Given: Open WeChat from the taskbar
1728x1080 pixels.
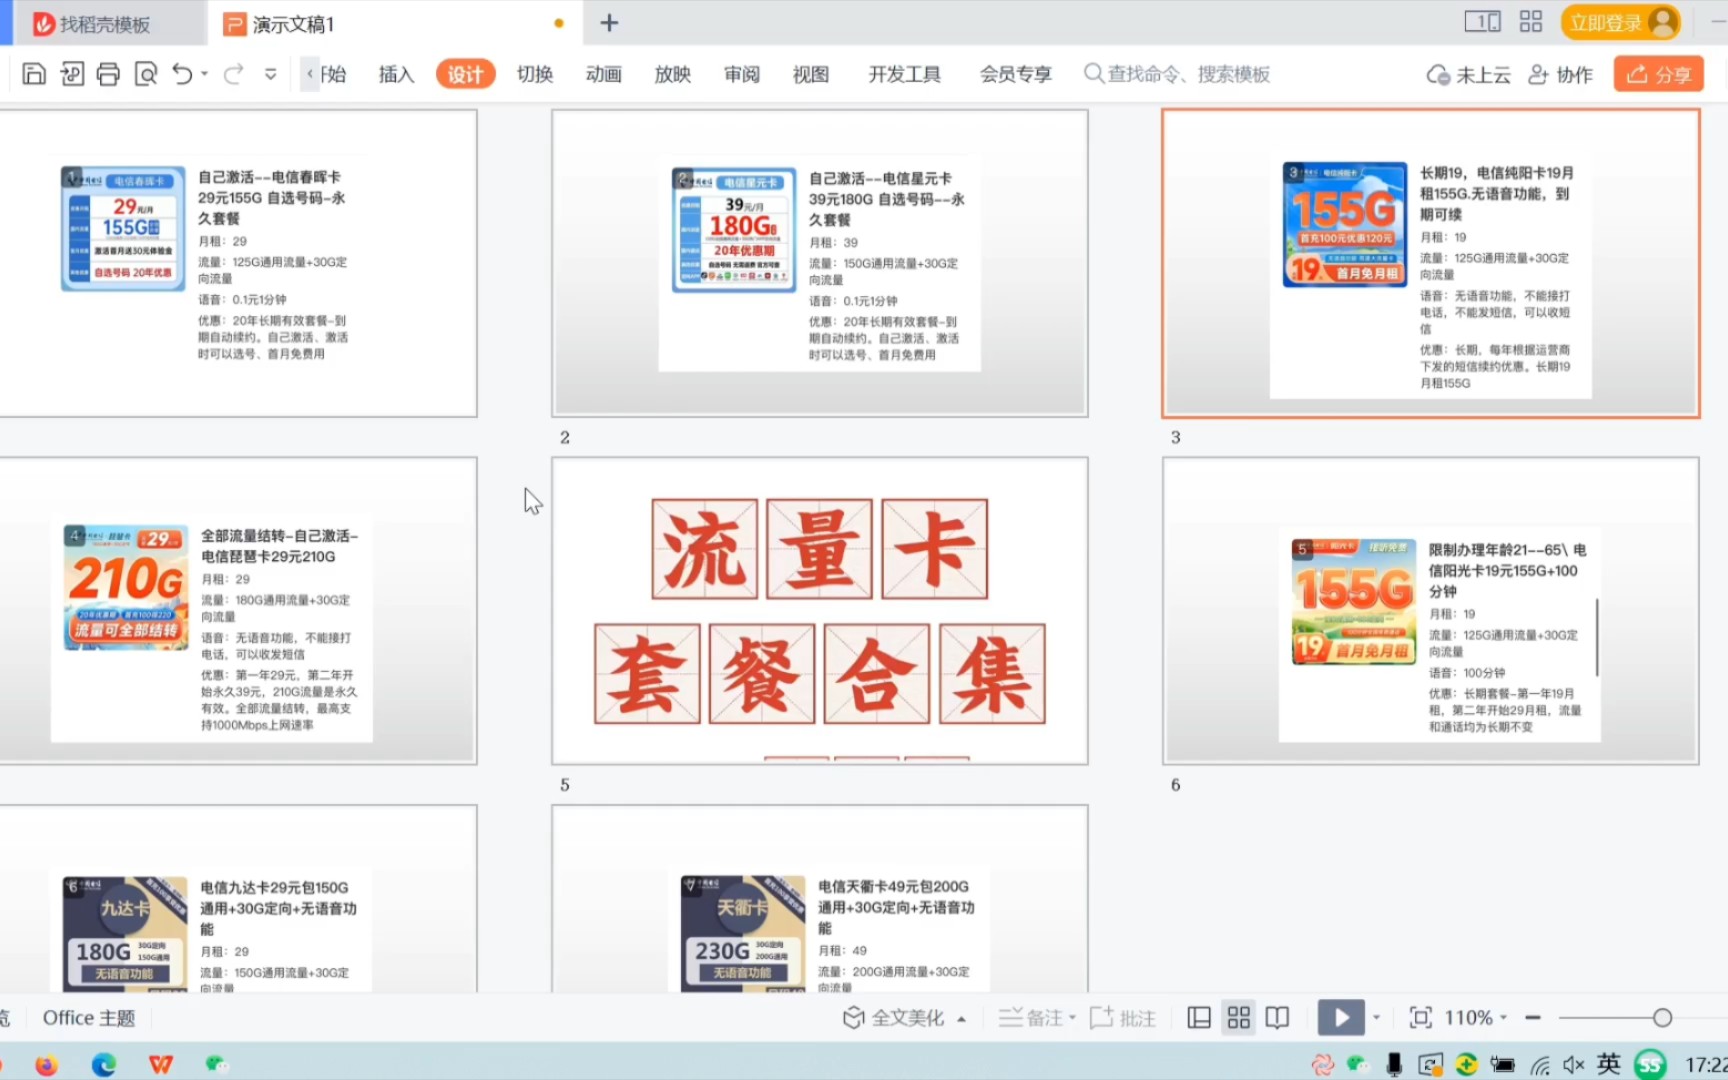Looking at the screenshot, I should [x=217, y=1065].
